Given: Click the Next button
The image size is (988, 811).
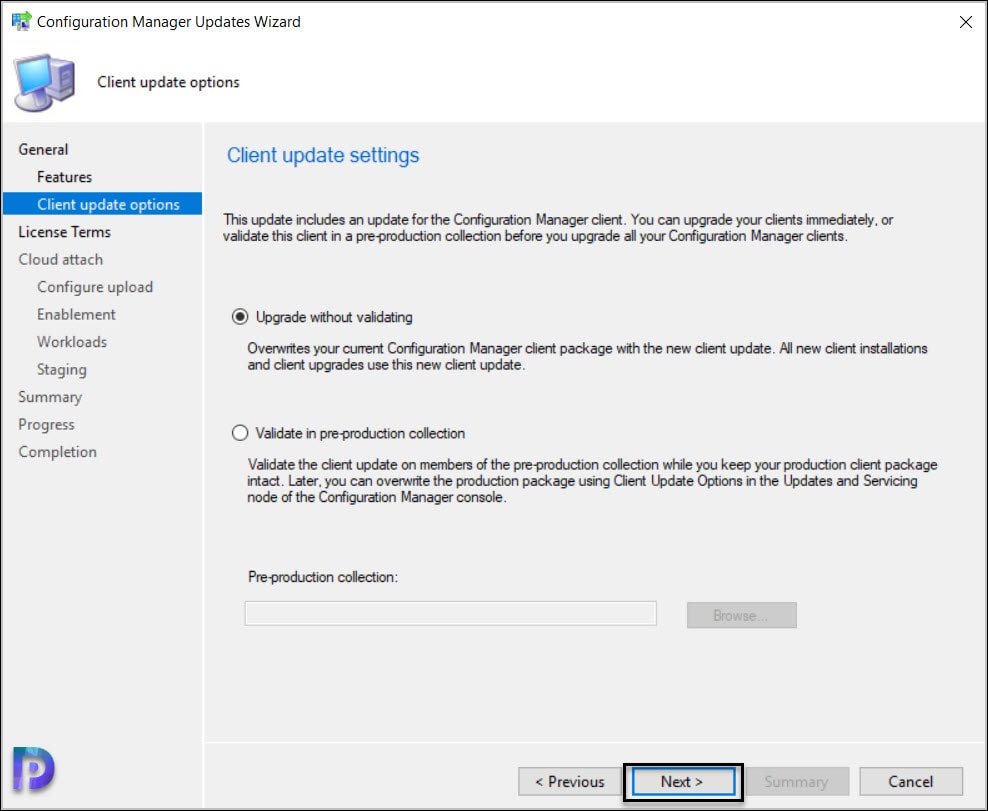Looking at the screenshot, I should [x=683, y=781].
